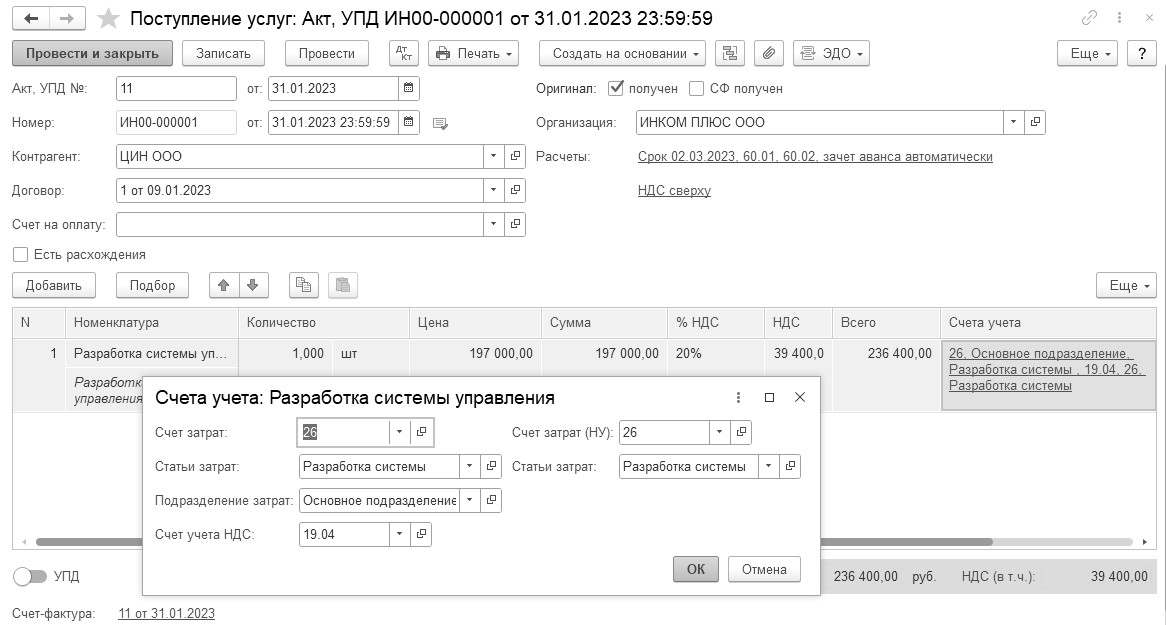Expand Счет затрат (НУ) dropdown
1166x625 pixels.
720,432
